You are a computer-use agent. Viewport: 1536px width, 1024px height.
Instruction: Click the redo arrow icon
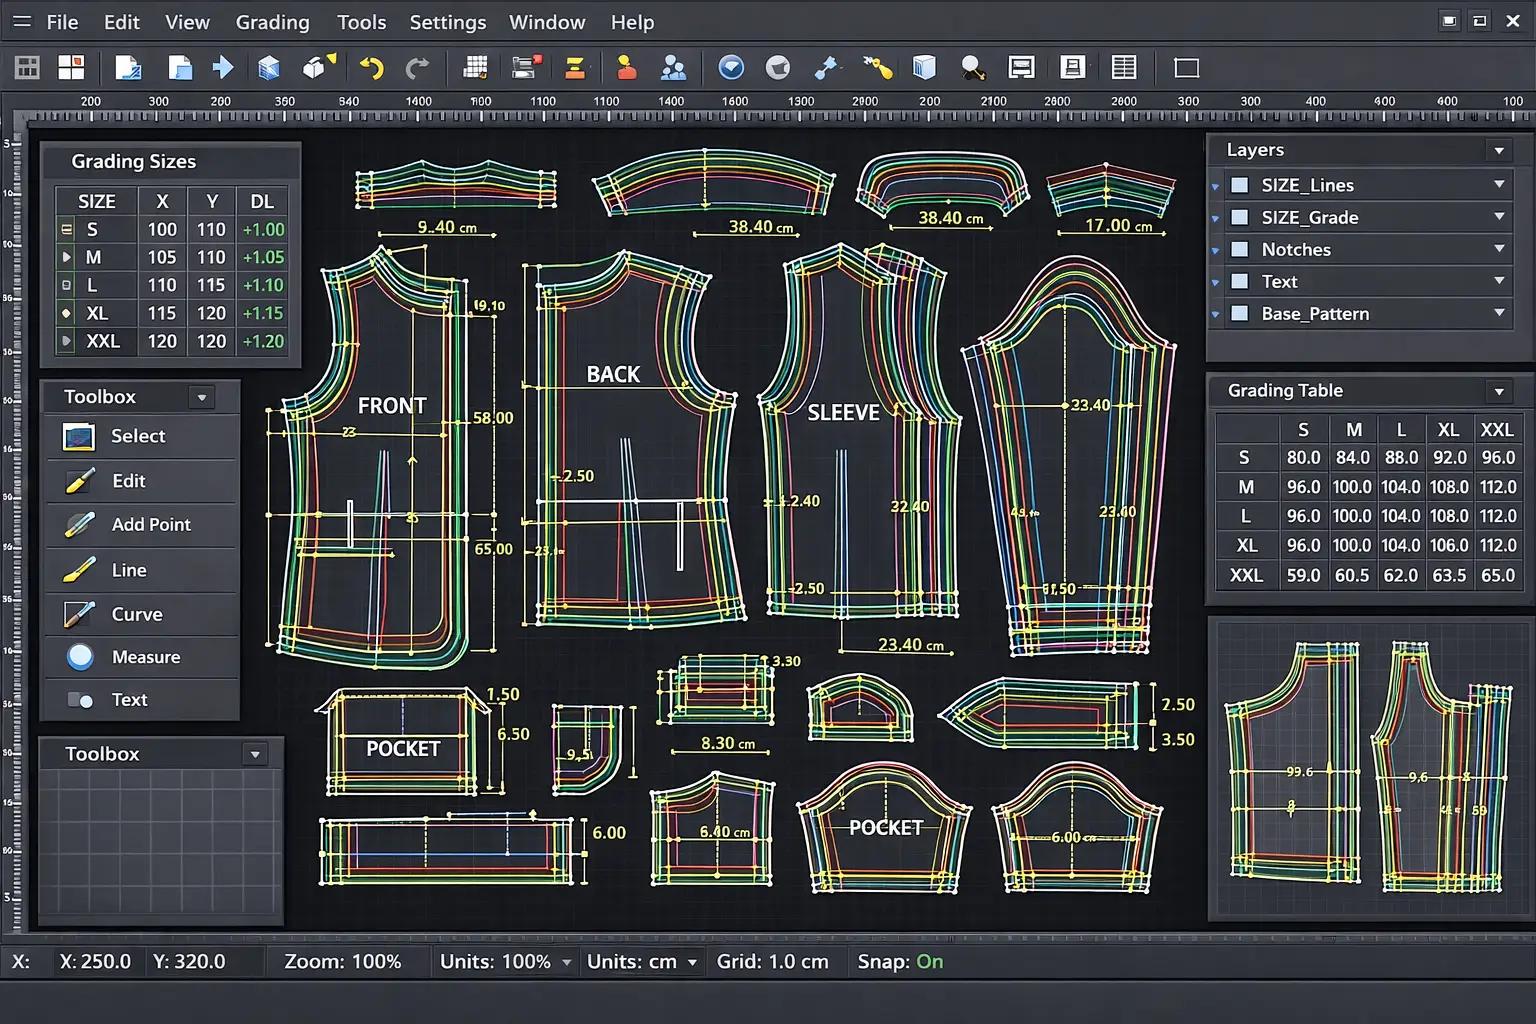pos(417,68)
